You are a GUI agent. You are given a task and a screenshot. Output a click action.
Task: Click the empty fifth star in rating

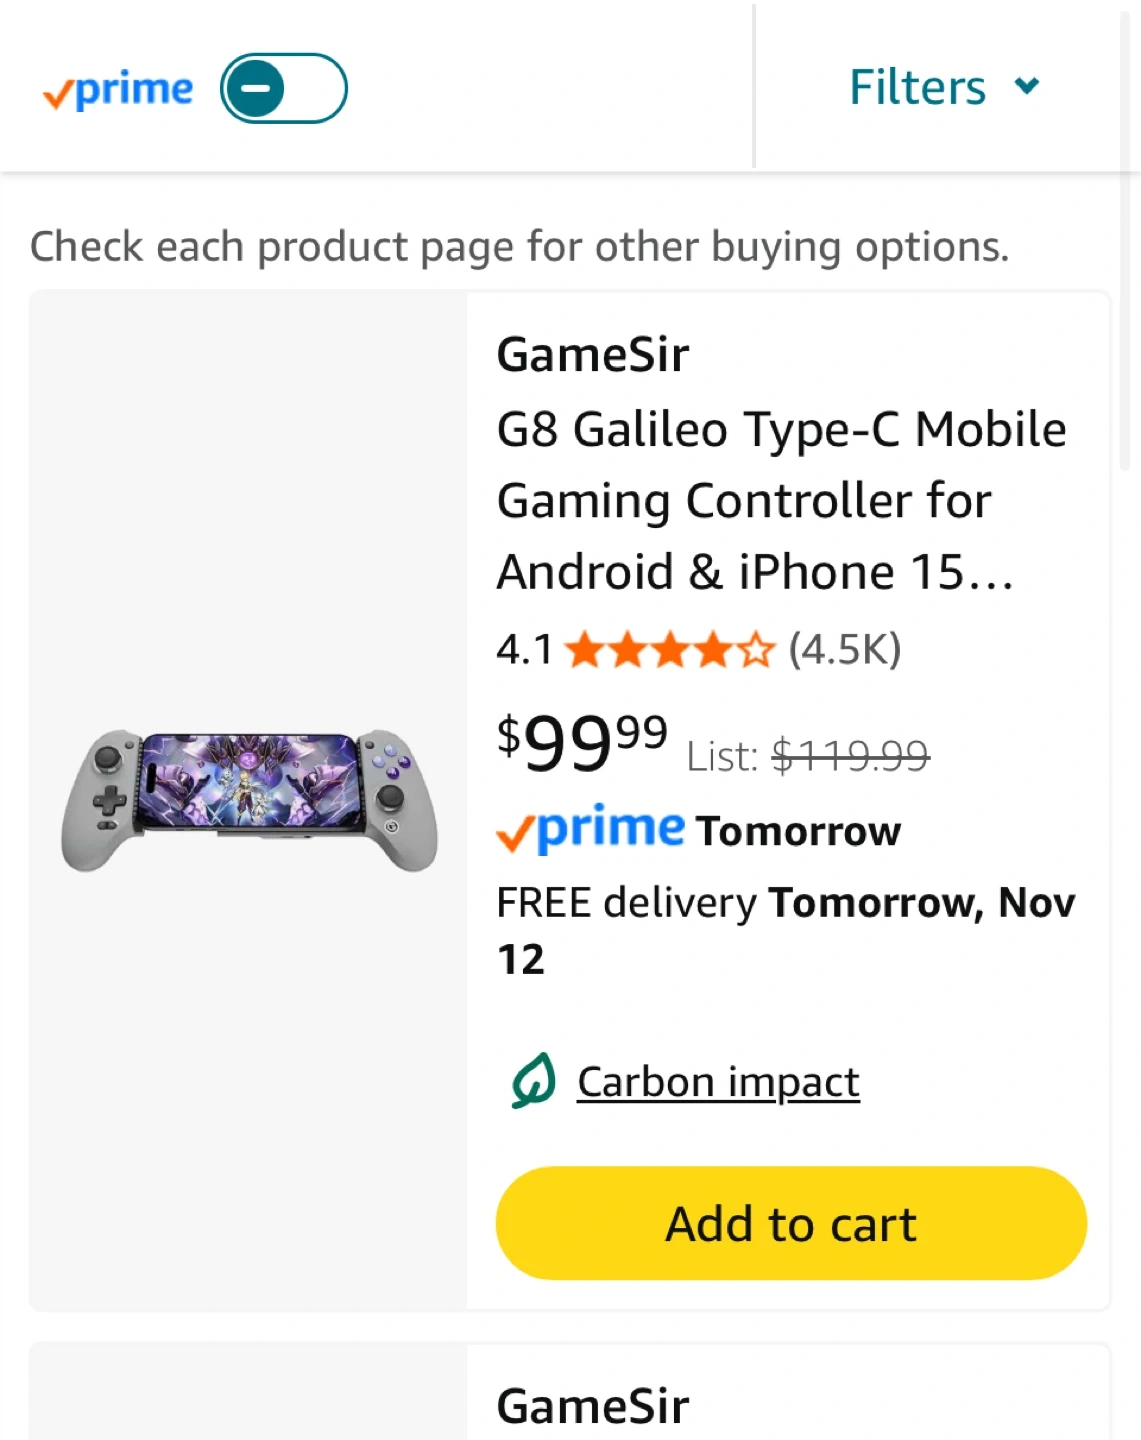click(758, 650)
